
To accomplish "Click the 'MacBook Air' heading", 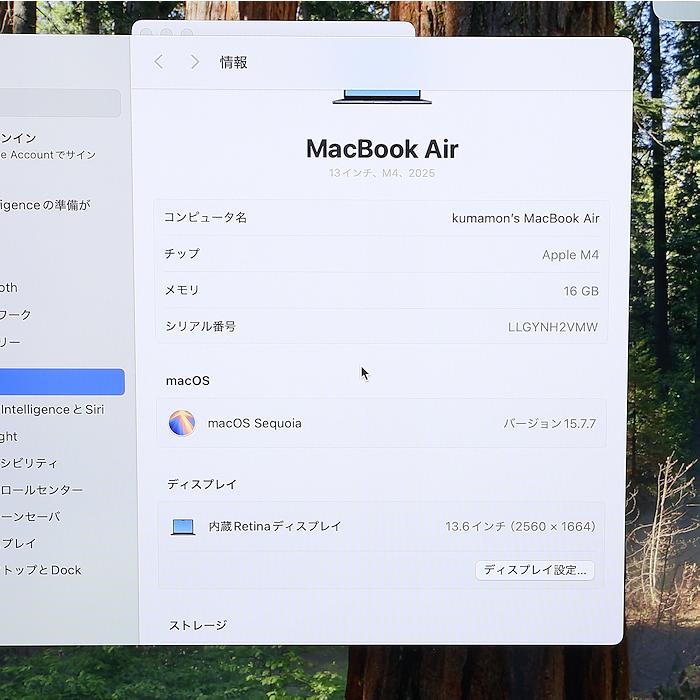I will pos(382,149).
